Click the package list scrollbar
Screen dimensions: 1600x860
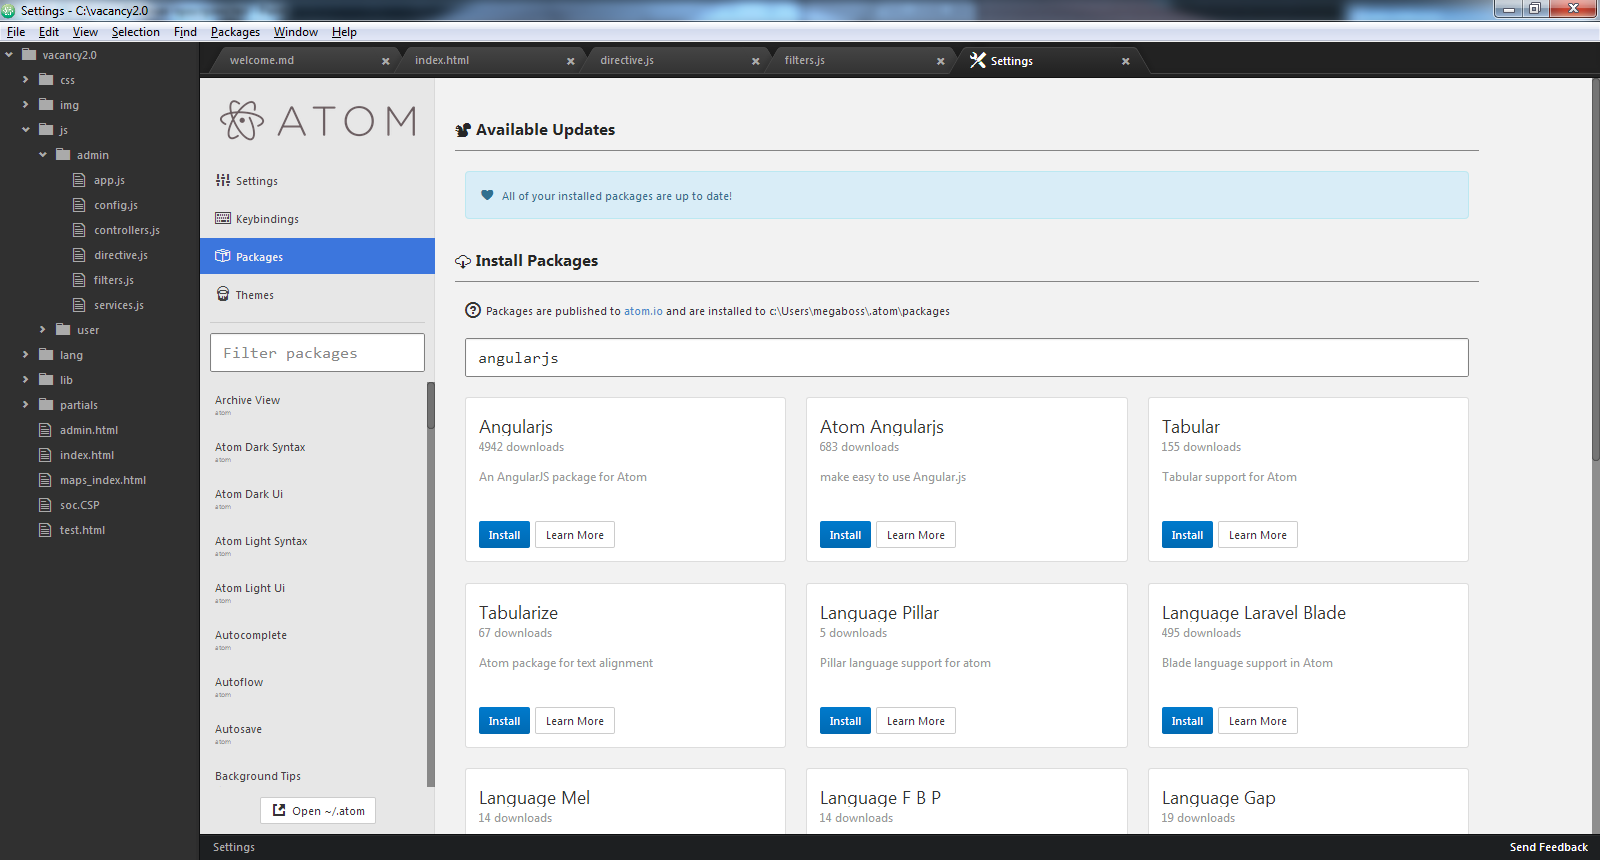pyautogui.click(x=431, y=404)
